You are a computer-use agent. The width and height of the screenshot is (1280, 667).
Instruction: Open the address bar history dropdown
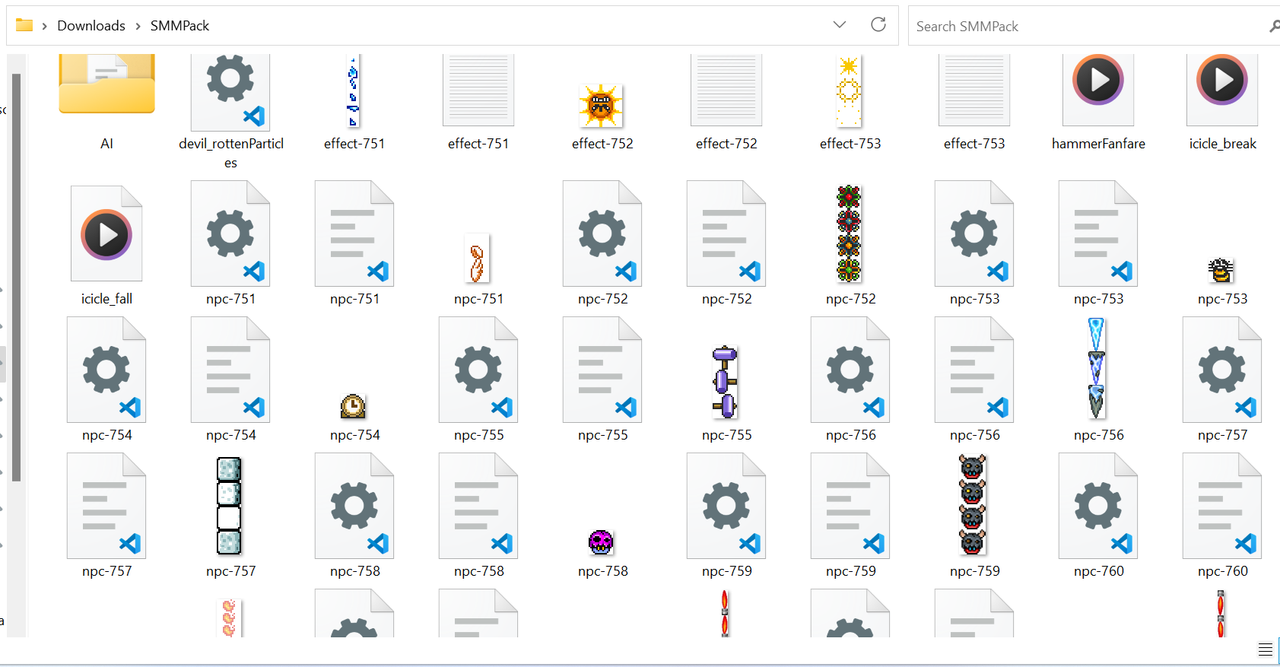point(840,25)
